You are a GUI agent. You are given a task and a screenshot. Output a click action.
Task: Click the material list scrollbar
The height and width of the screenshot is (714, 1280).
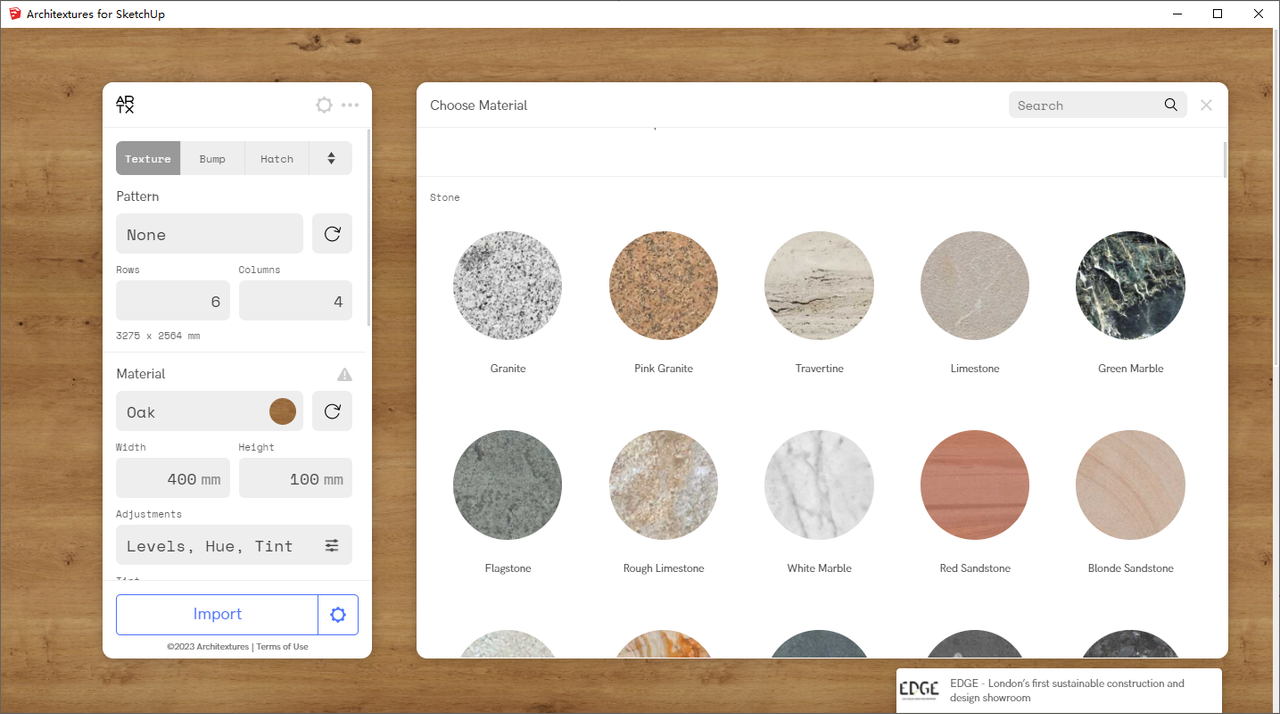coord(1225,159)
